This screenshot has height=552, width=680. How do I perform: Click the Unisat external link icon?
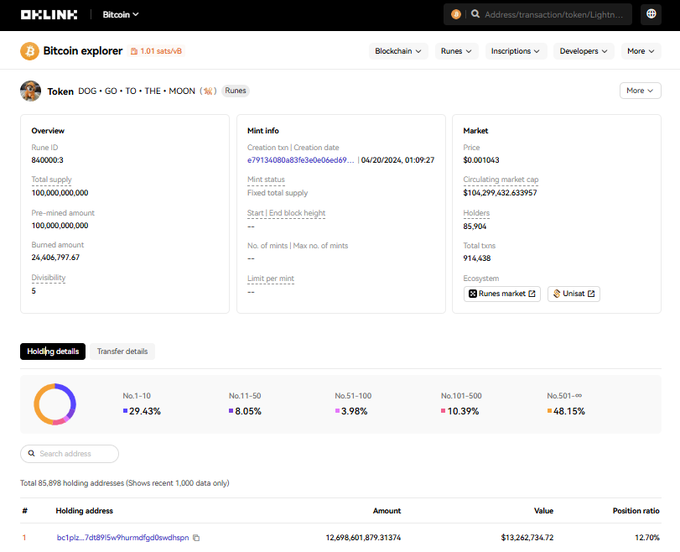tap(591, 294)
